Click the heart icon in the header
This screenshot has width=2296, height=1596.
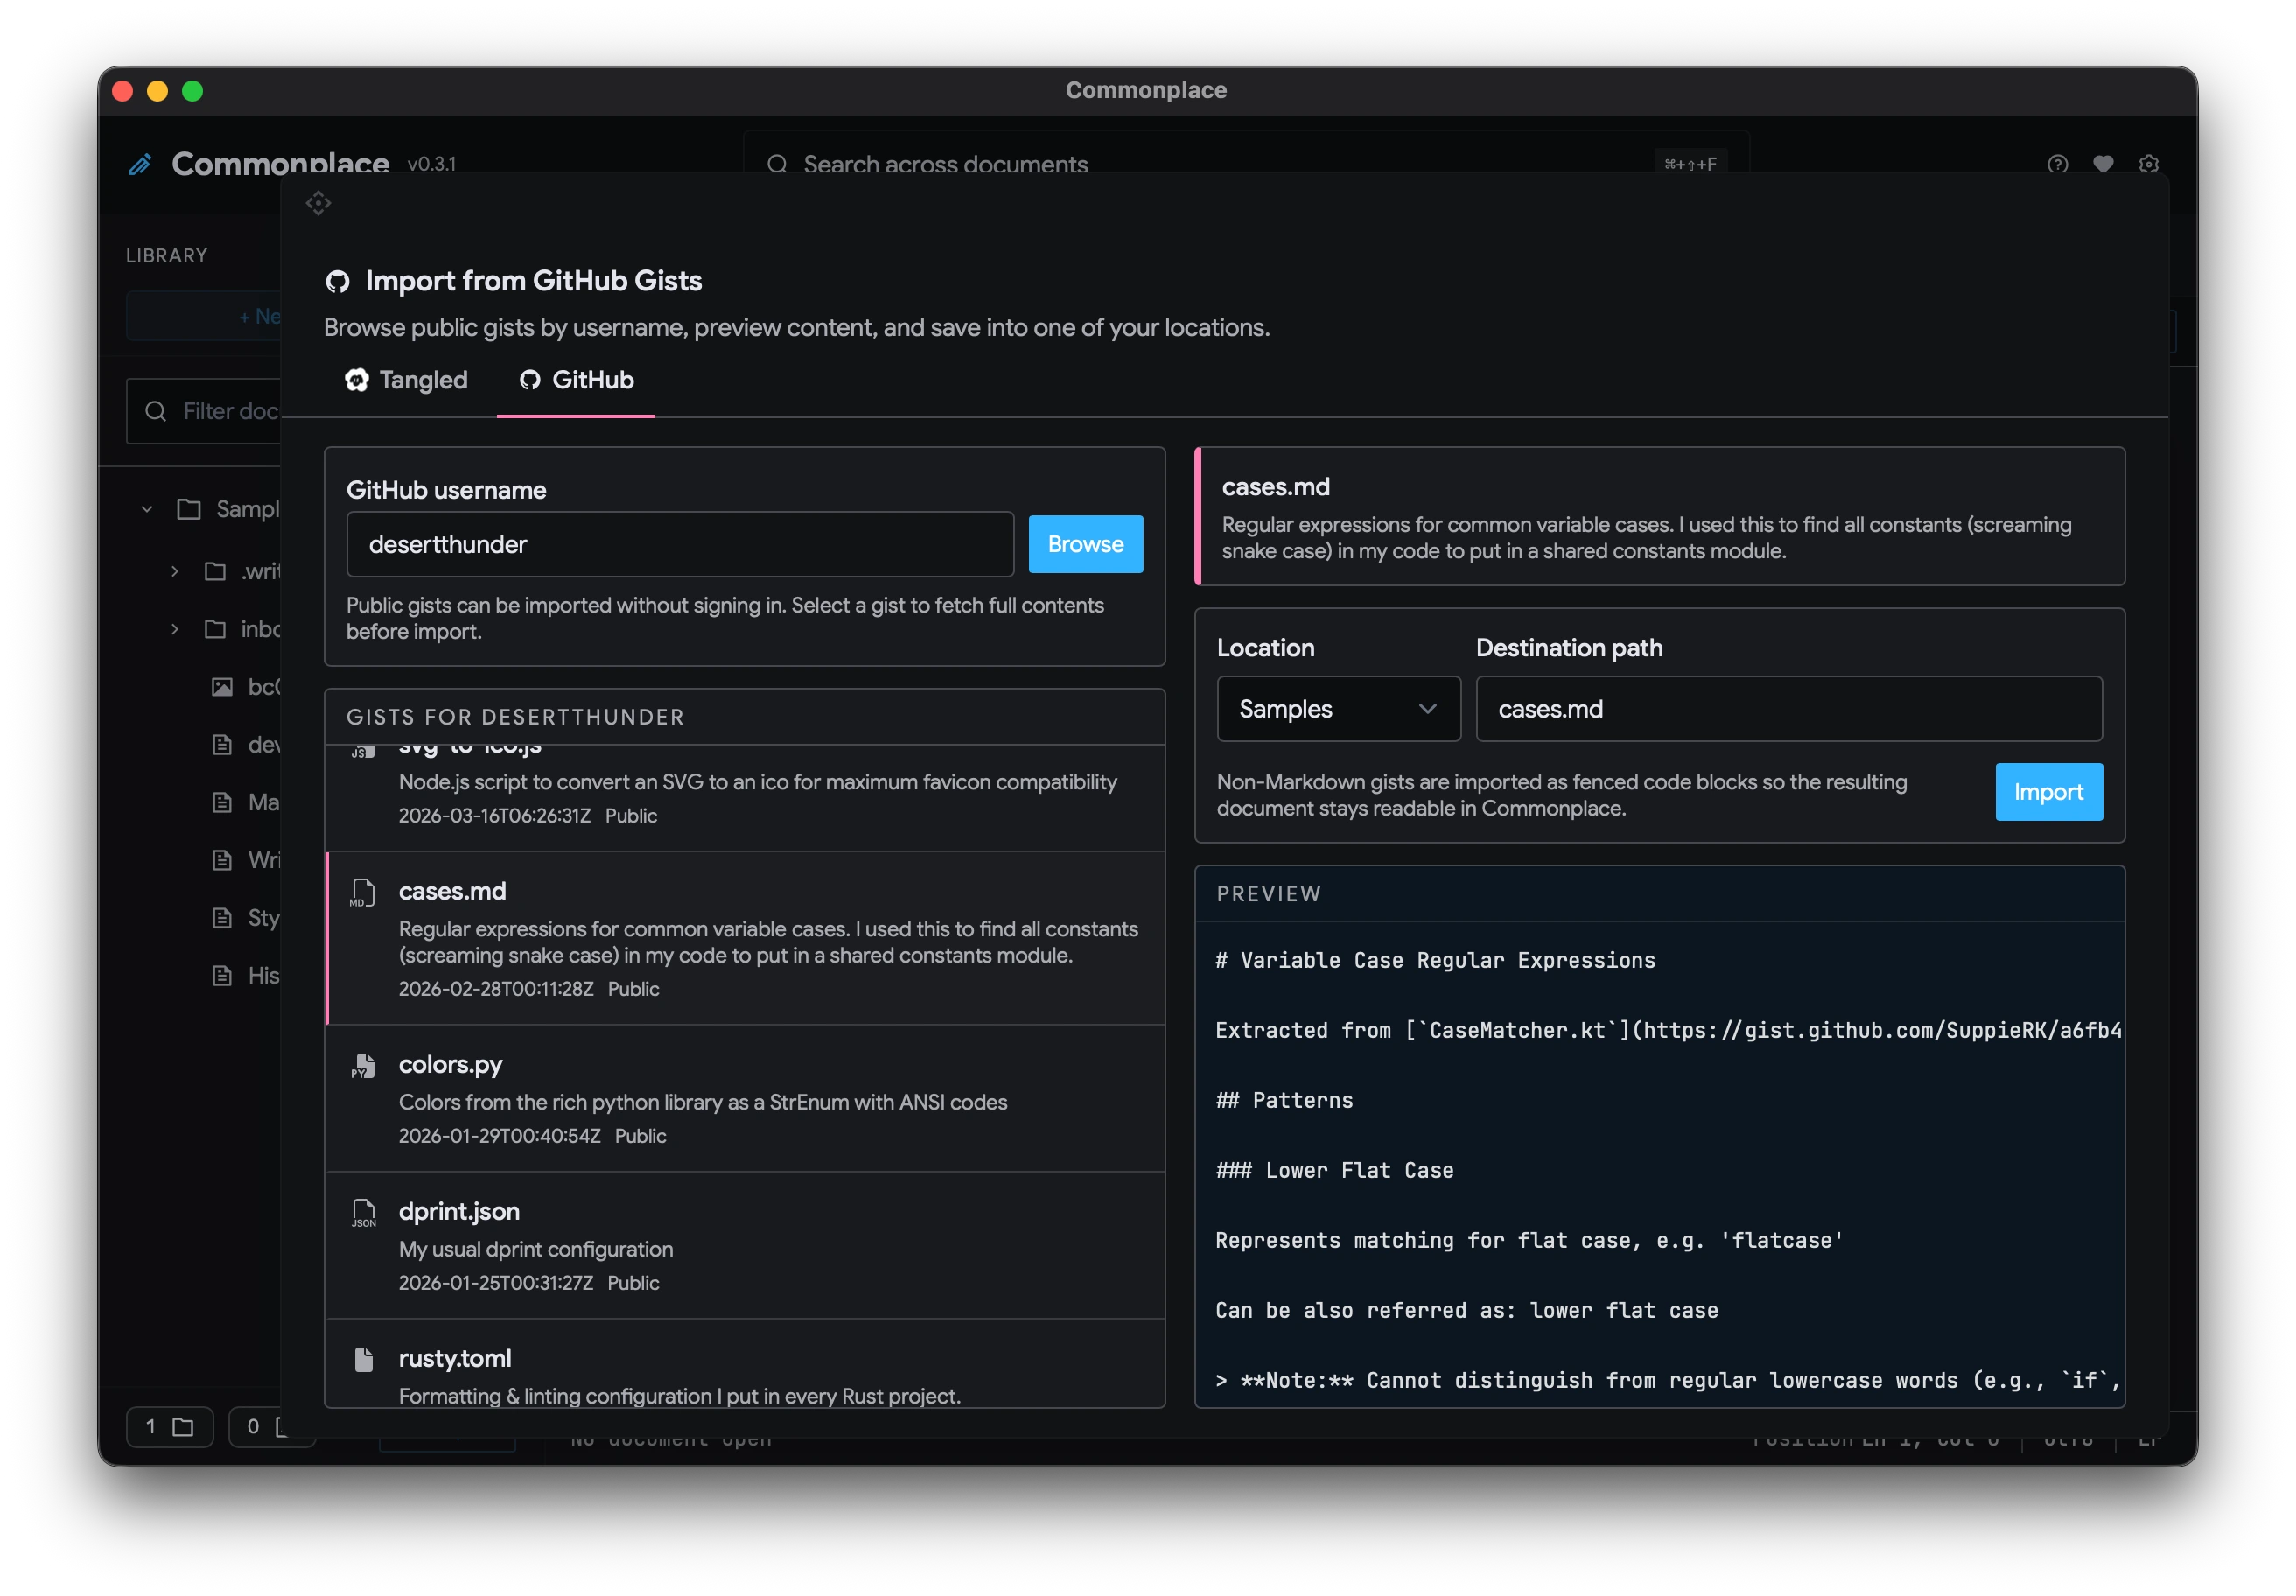(x=2103, y=163)
